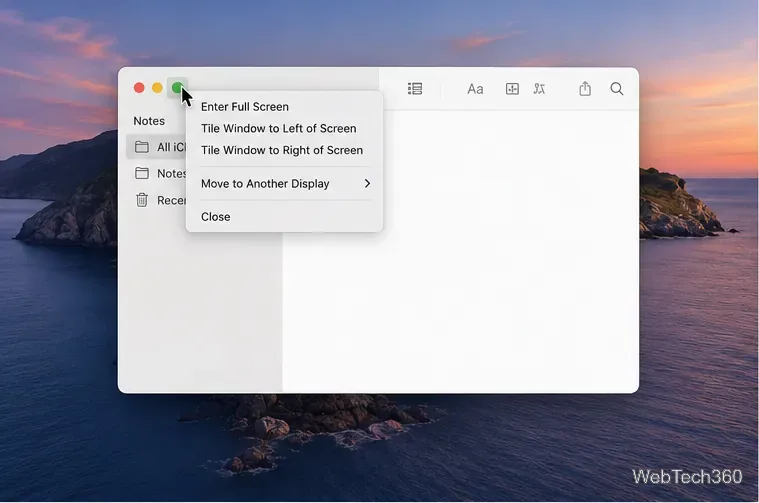Viewport: 759px width, 503px height.
Task: Choose Close in the popup menu
Action: click(x=285, y=216)
